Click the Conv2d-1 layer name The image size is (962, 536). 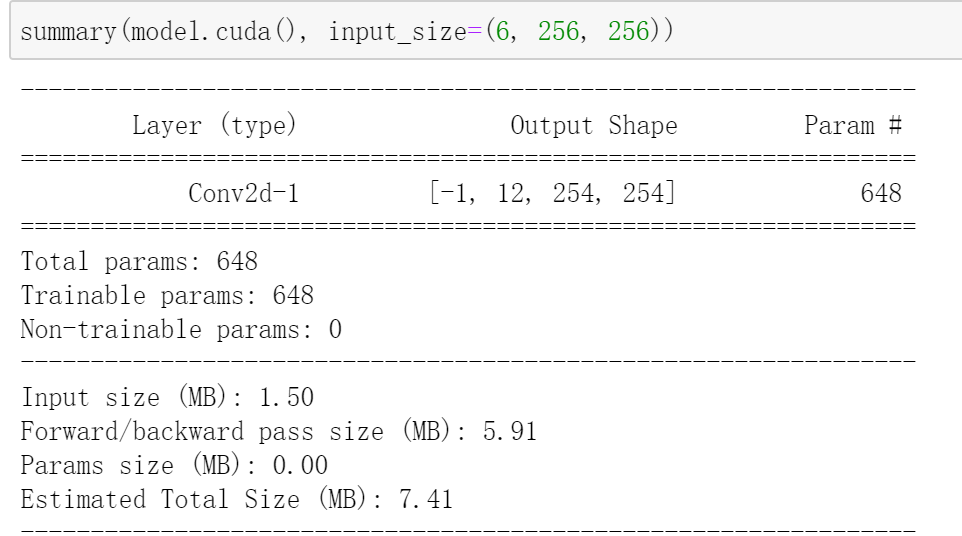click(x=243, y=194)
